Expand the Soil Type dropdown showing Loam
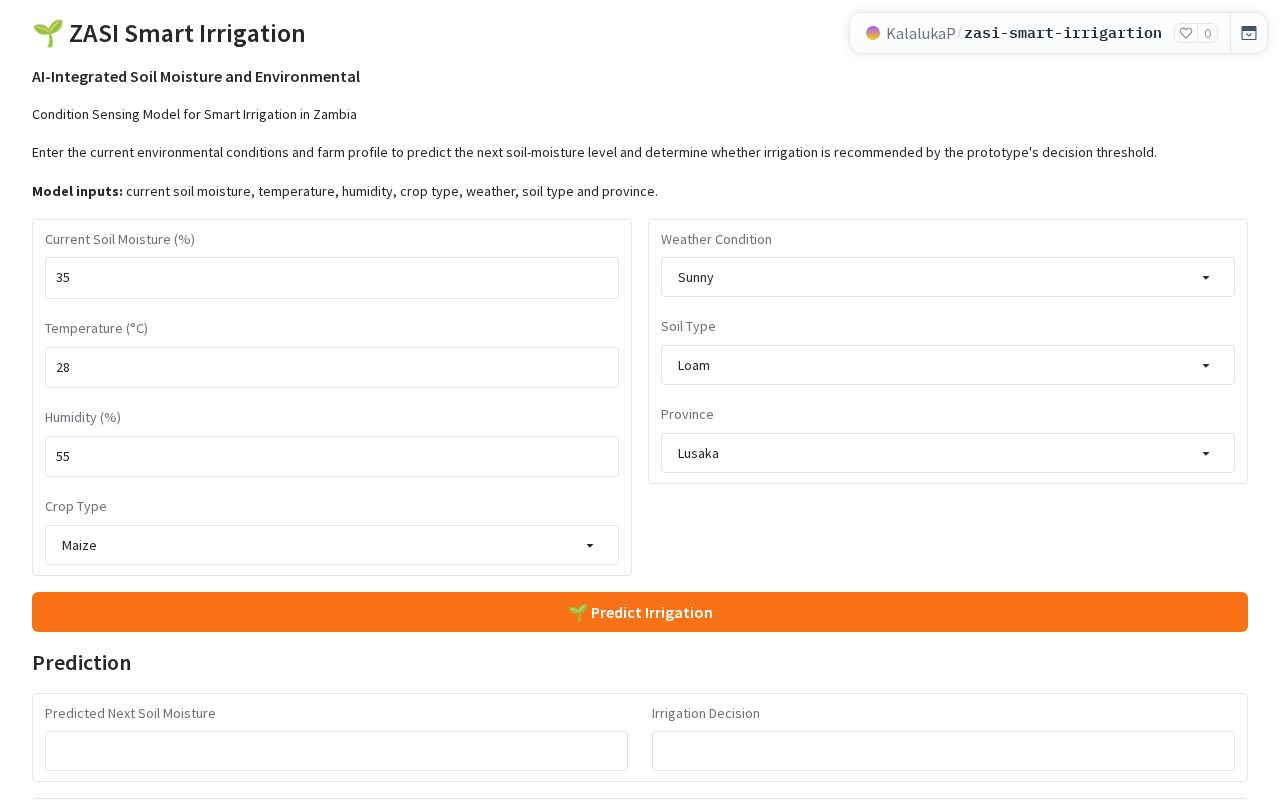This screenshot has width=1280, height=800. [x=948, y=365]
